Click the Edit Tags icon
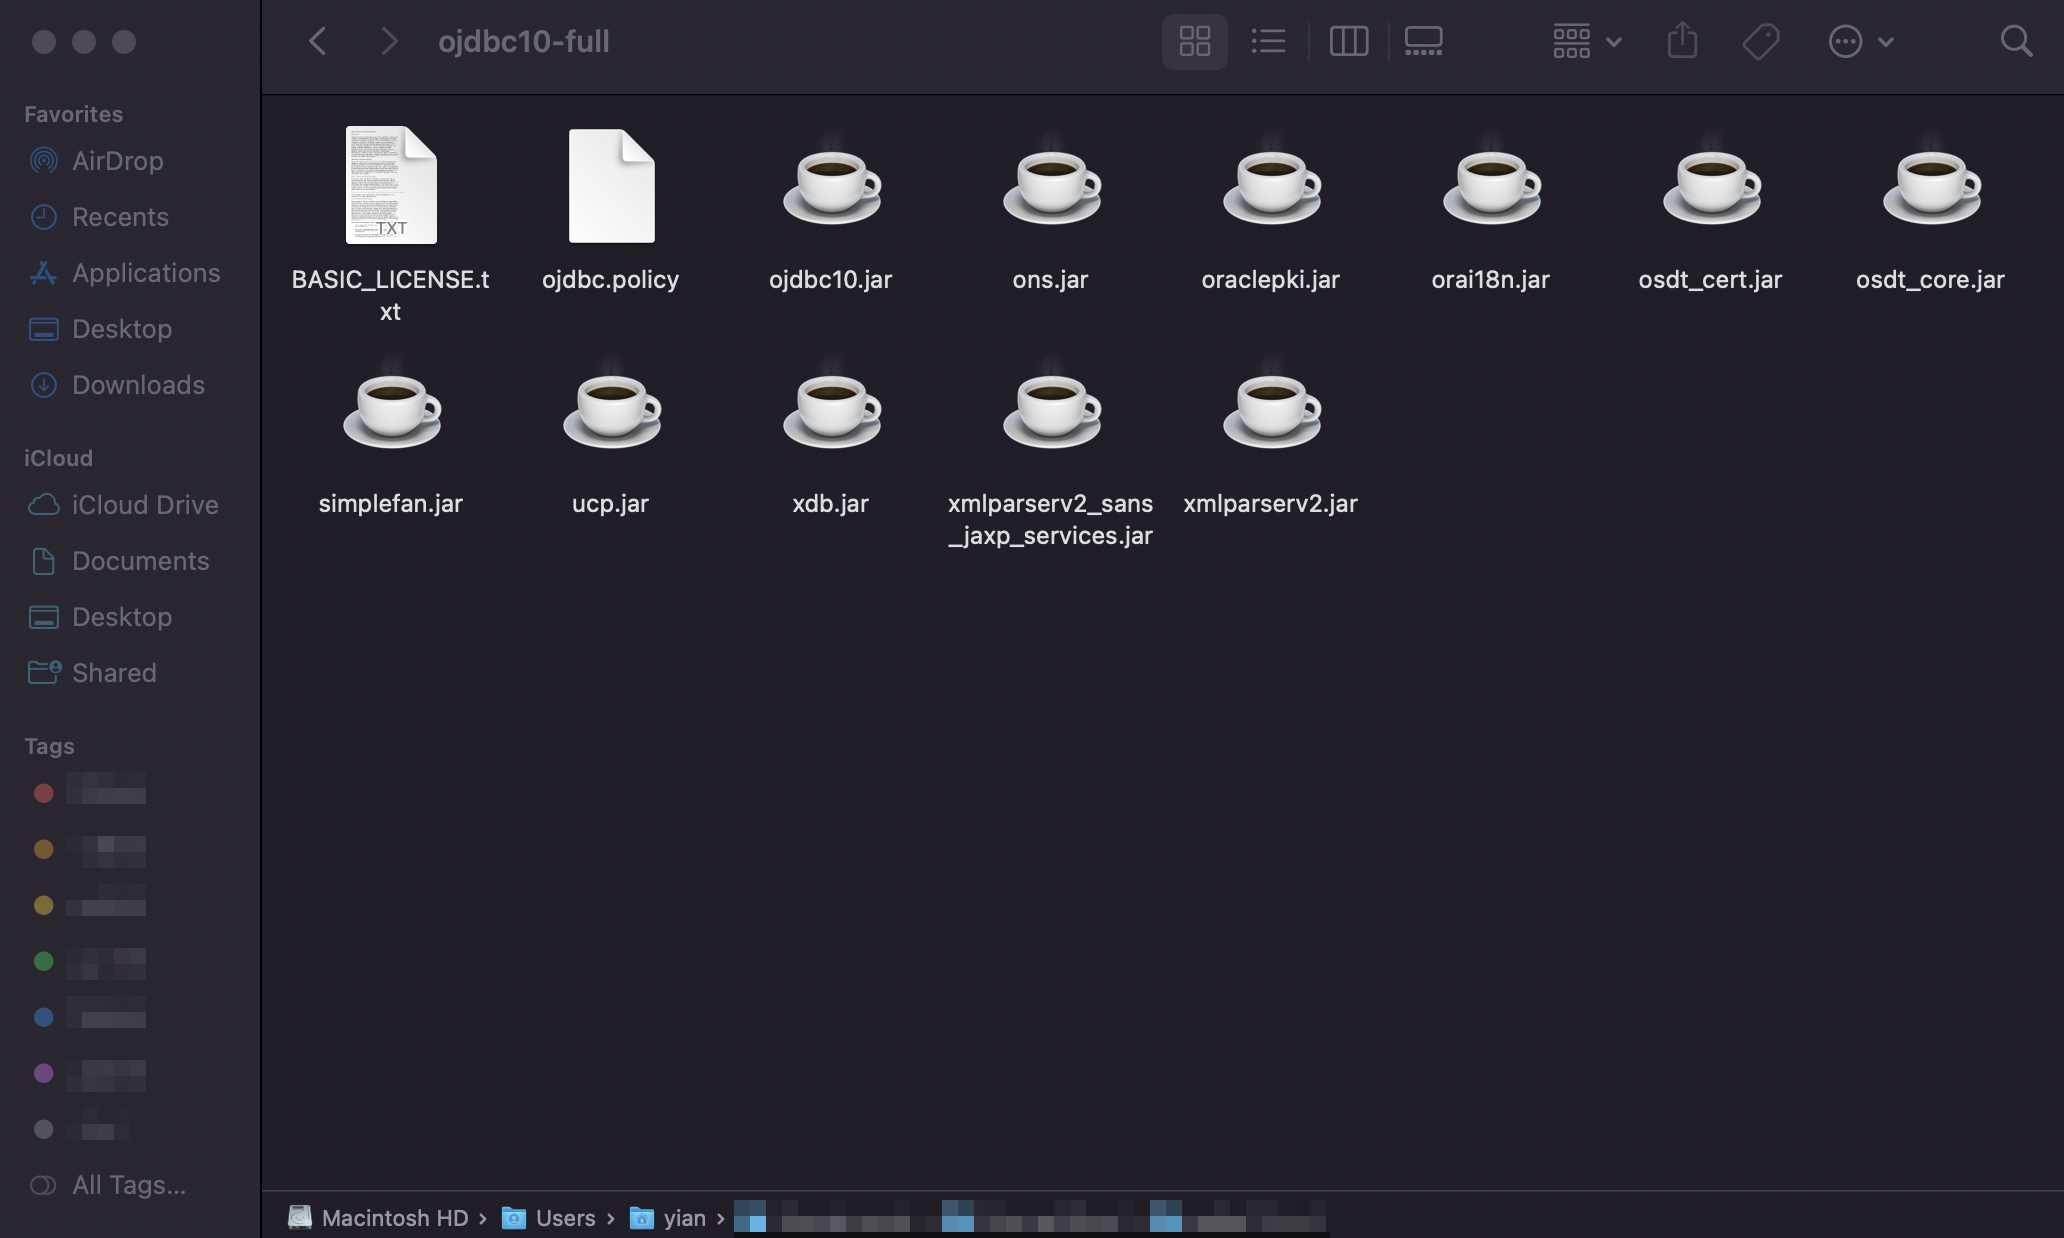 click(x=1760, y=41)
